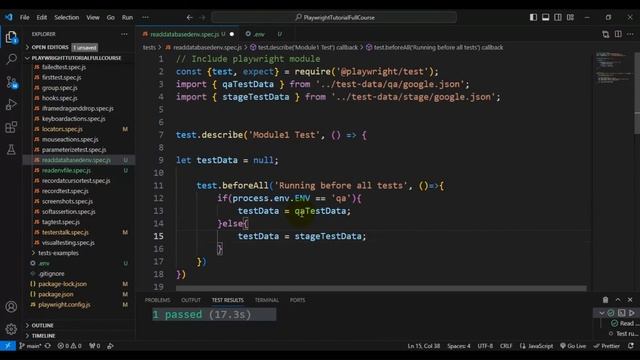Viewport: 640px width, 360px height.
Task: Open the Accounts icon in activity bar
Action: tap(11, 307)
